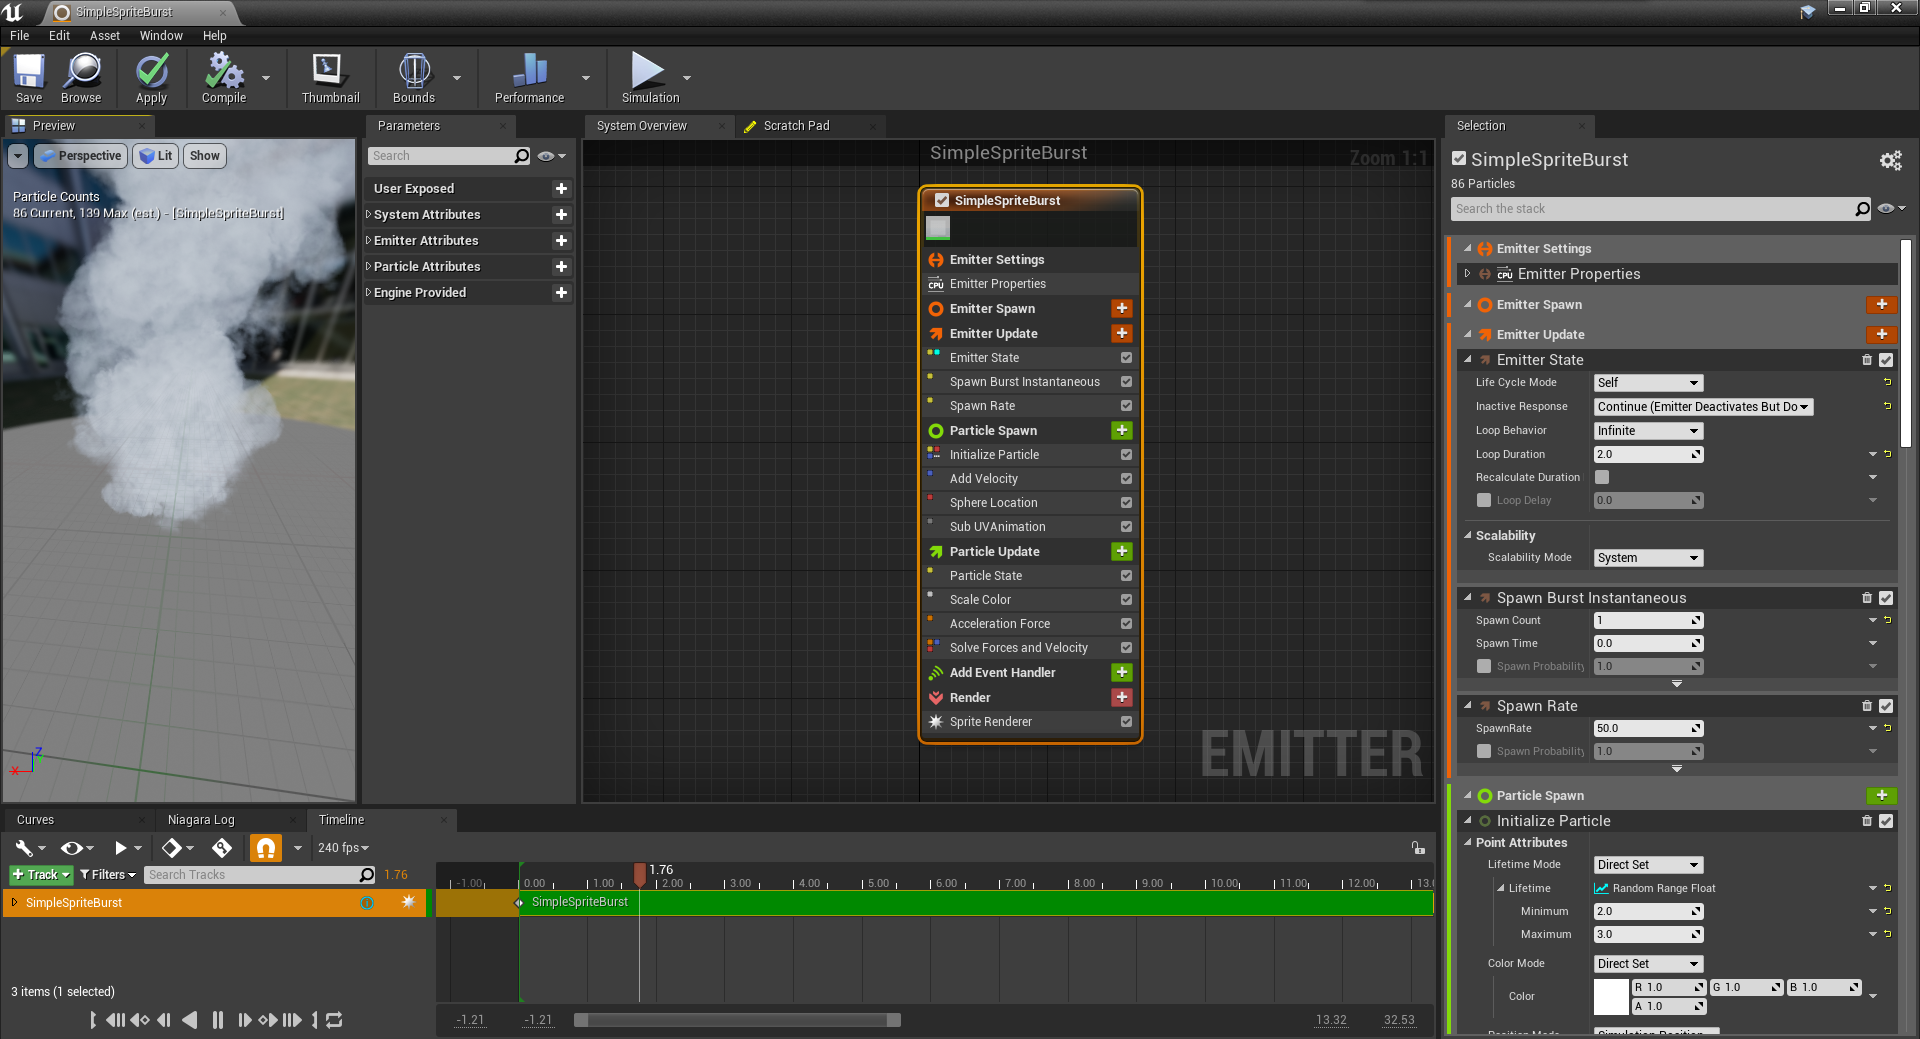Add a new Particle Attributes parameter
1920x1039 pixels.
click(561, 266)
